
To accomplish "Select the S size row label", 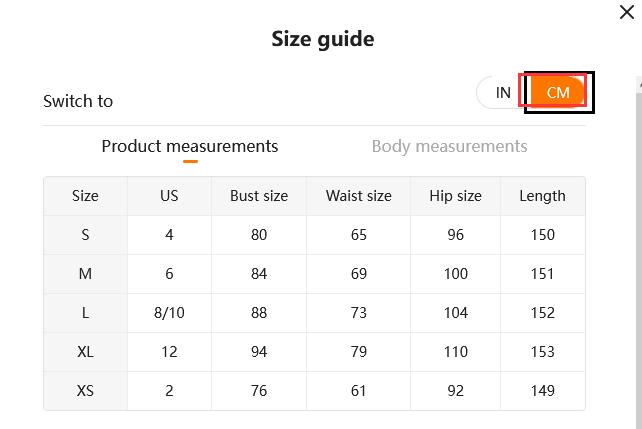I will coord(86,235).
